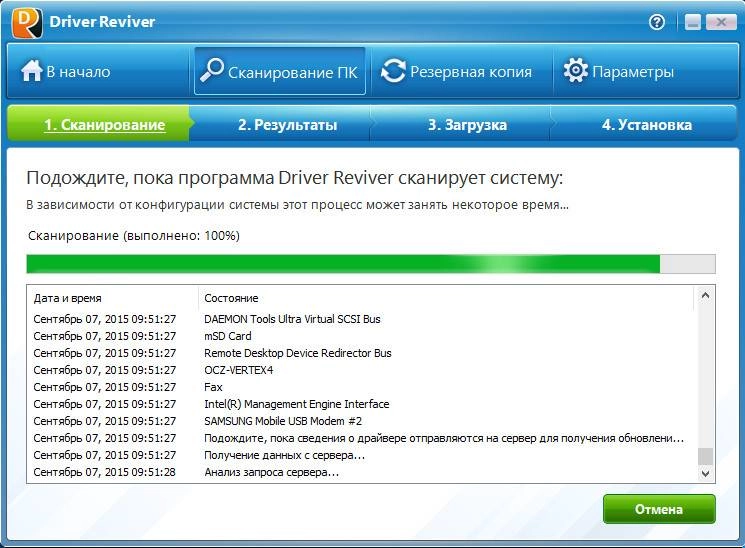Click the house icon for В начало
Viewport: 745px width, 548px height.
(32, 71)
